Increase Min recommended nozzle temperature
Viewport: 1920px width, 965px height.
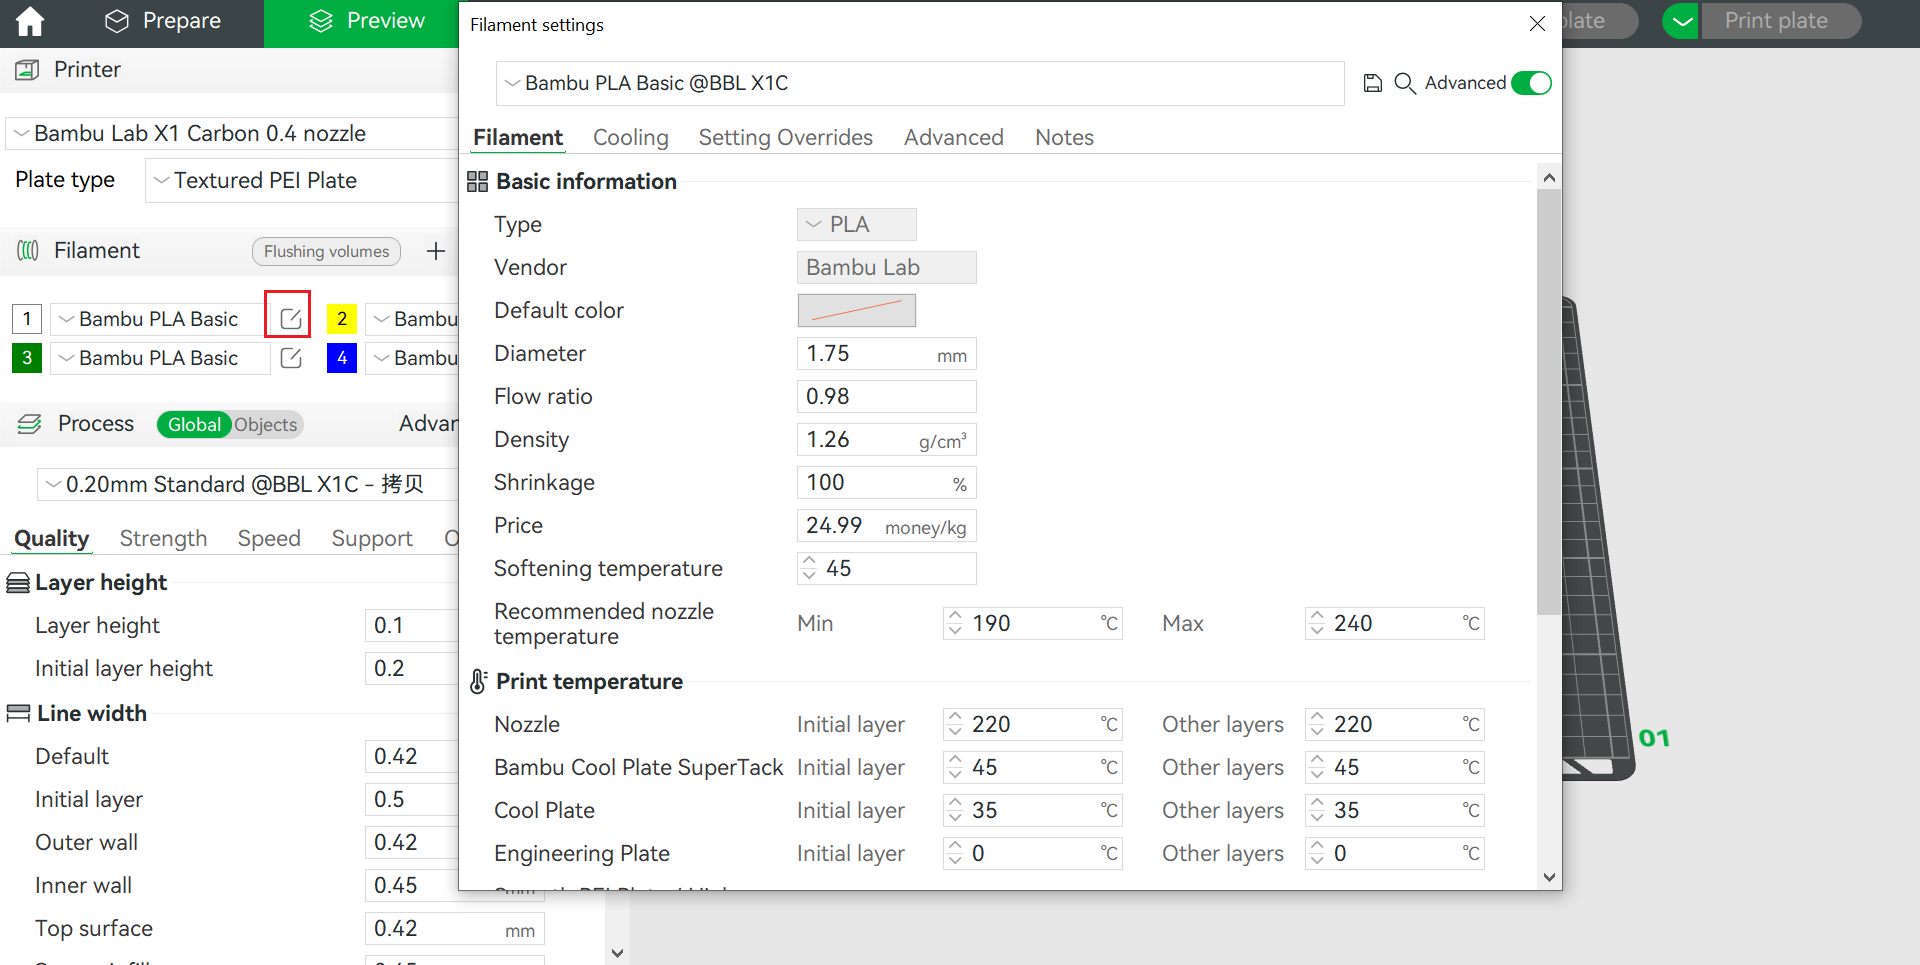tap(955, 616)
